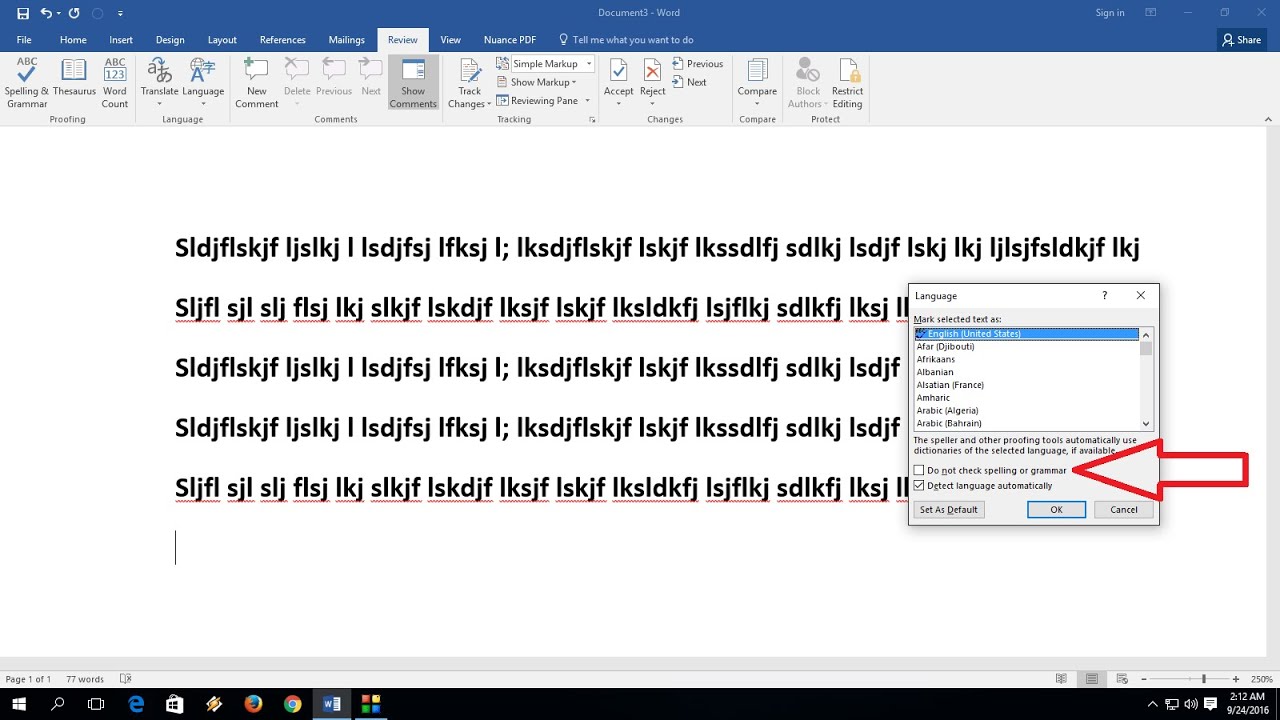The height and width of the screenshot is (720, 1280).
Task: Show the Word Count
Action: 115,83
